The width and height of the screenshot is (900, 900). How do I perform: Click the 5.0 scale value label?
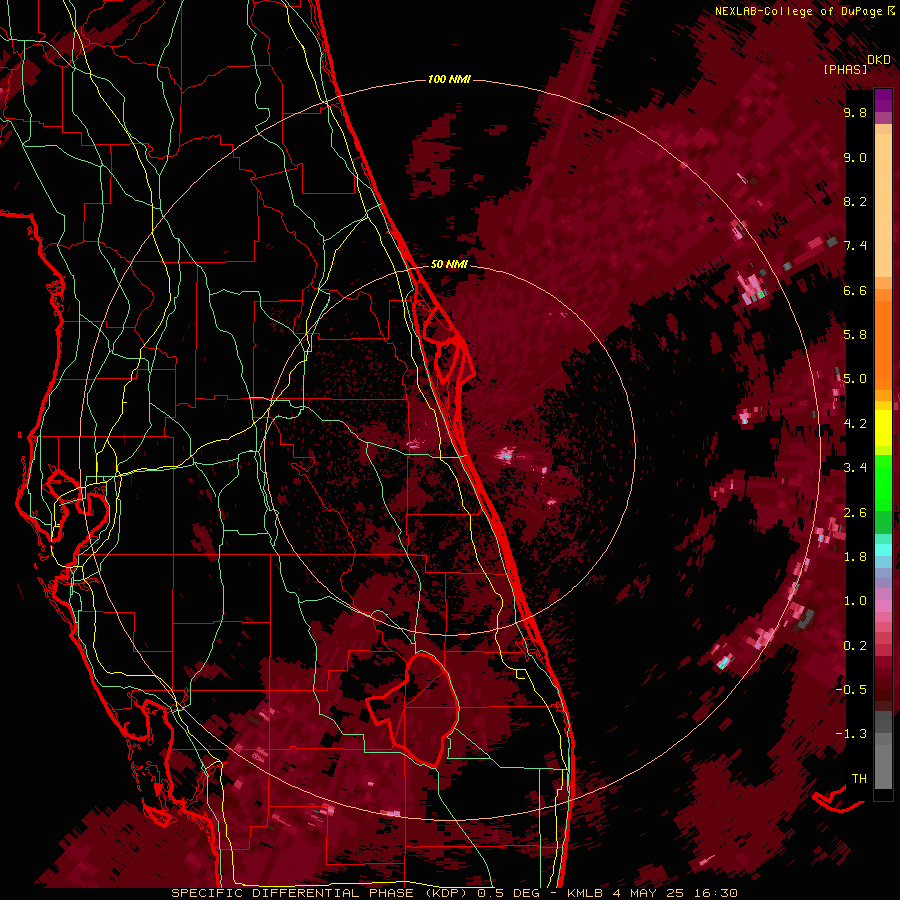pos(855,379)
